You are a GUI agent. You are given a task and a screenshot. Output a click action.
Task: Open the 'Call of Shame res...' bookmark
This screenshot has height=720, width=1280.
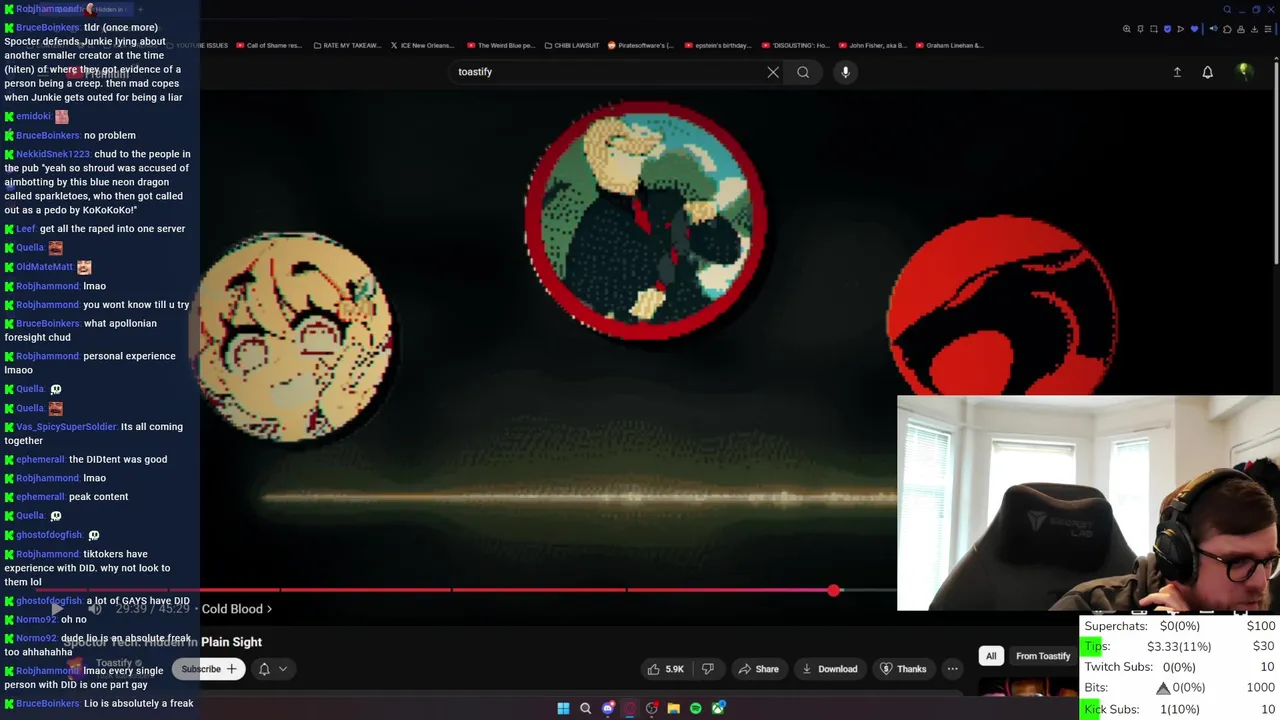tap(268, 45)
